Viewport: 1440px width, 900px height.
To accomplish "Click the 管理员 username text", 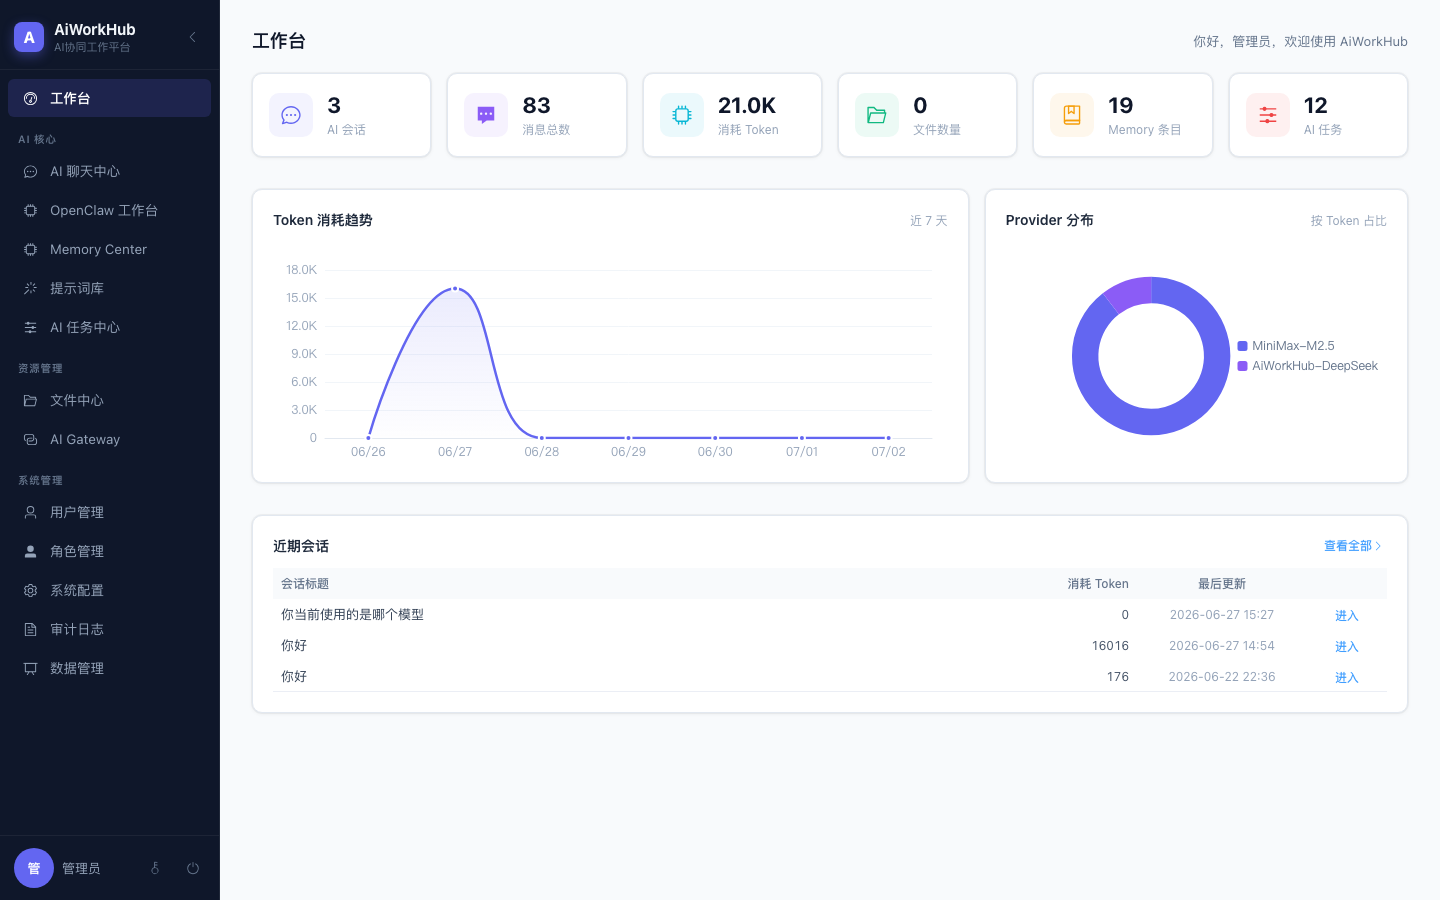I will 81,868.
